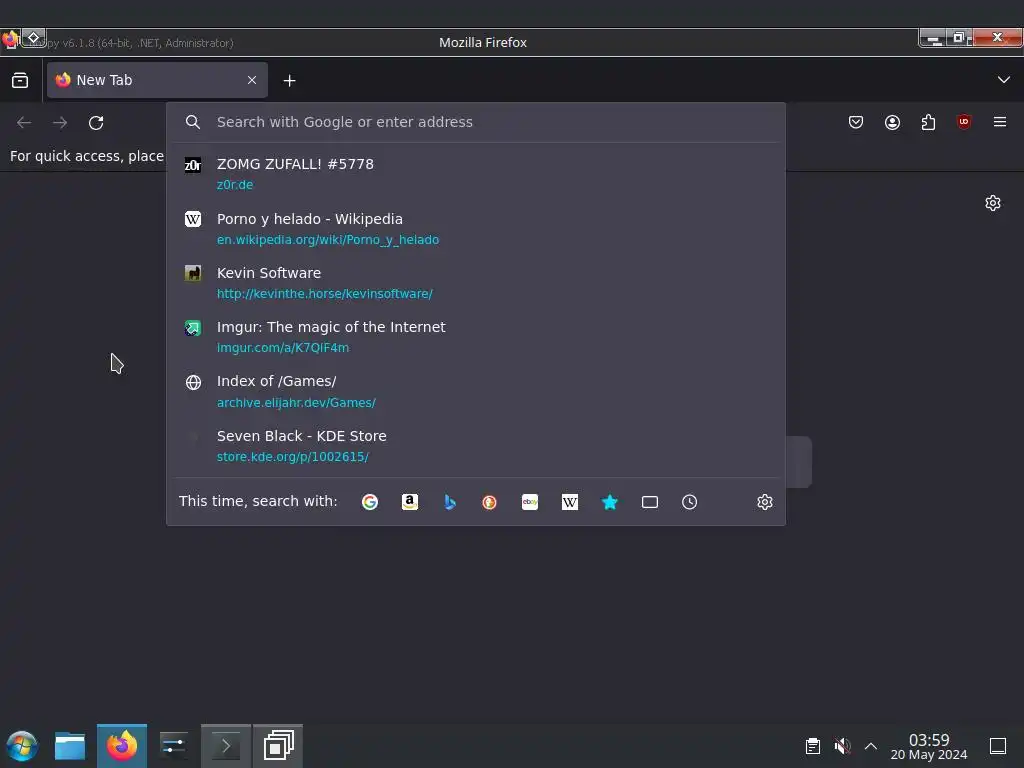Image resolution: width=1024 pixels, height=768 pixels.
Task: Expand the list all tabs chevron
Action: point(1004,80)
